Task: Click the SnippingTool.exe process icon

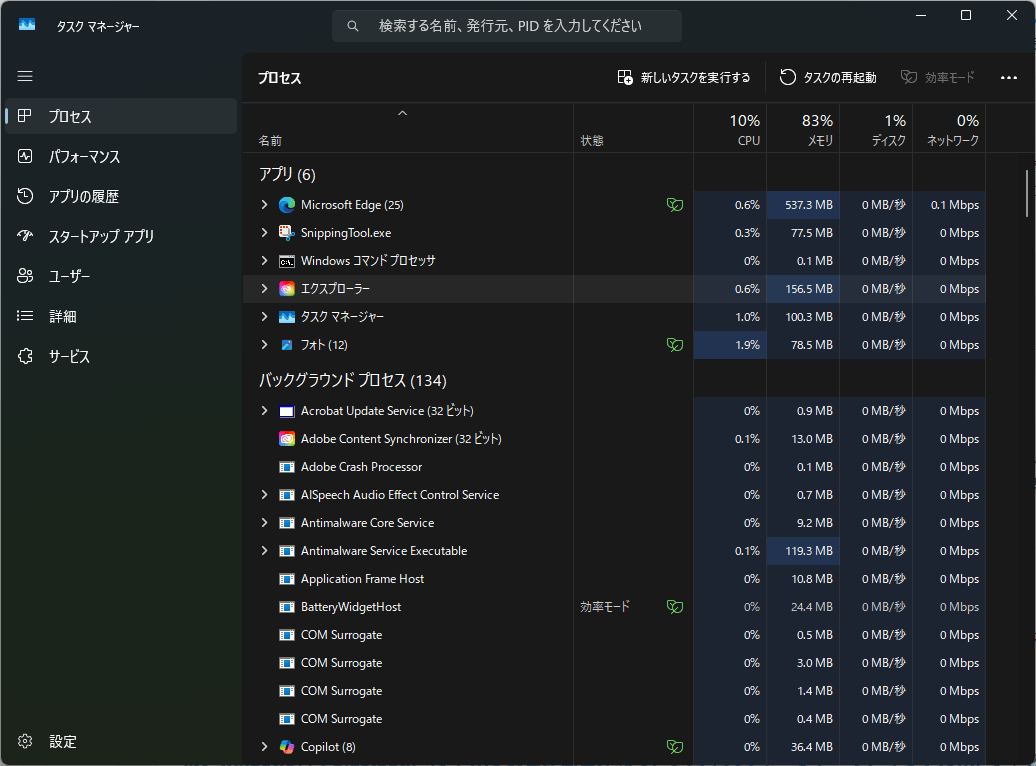Action: 287,233
